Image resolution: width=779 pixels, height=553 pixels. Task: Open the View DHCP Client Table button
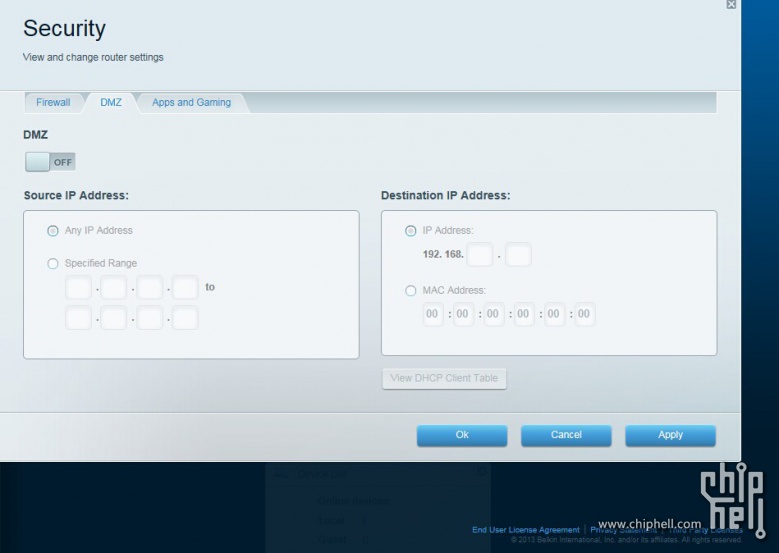[x=444, y=379]
